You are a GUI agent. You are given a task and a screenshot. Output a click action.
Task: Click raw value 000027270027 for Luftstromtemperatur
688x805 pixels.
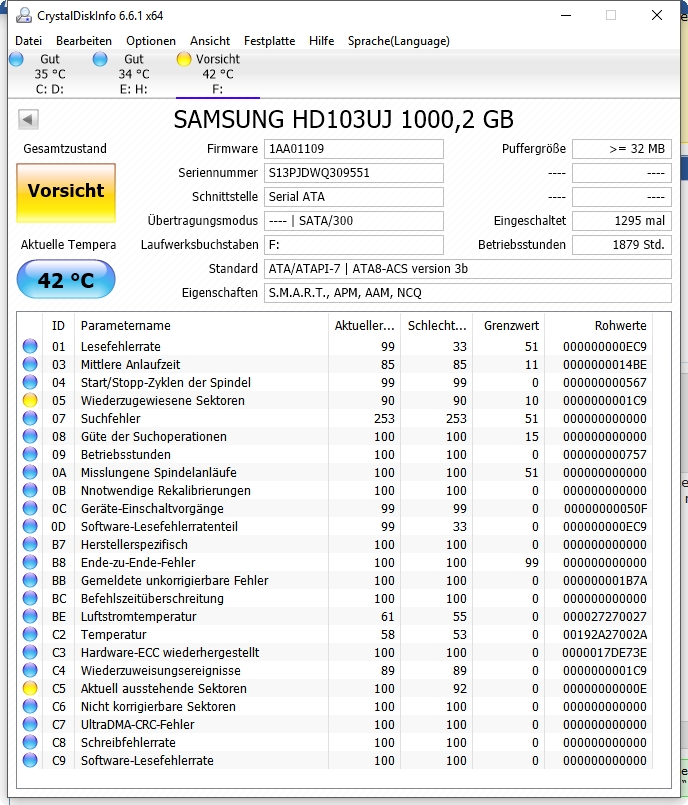pyautogui.click(x=605, y=616)
